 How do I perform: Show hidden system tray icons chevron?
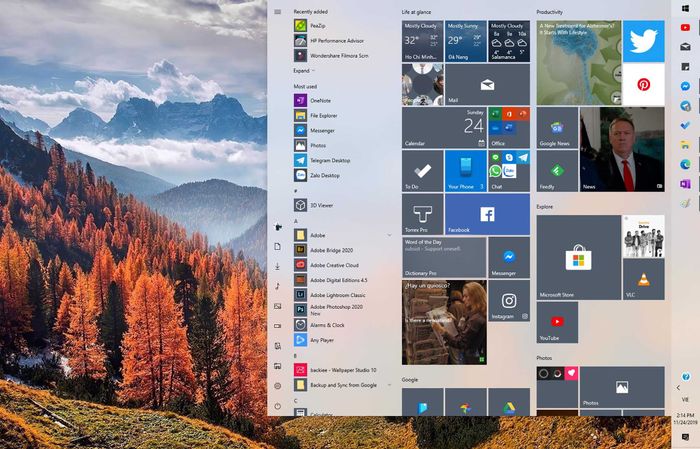678,388
